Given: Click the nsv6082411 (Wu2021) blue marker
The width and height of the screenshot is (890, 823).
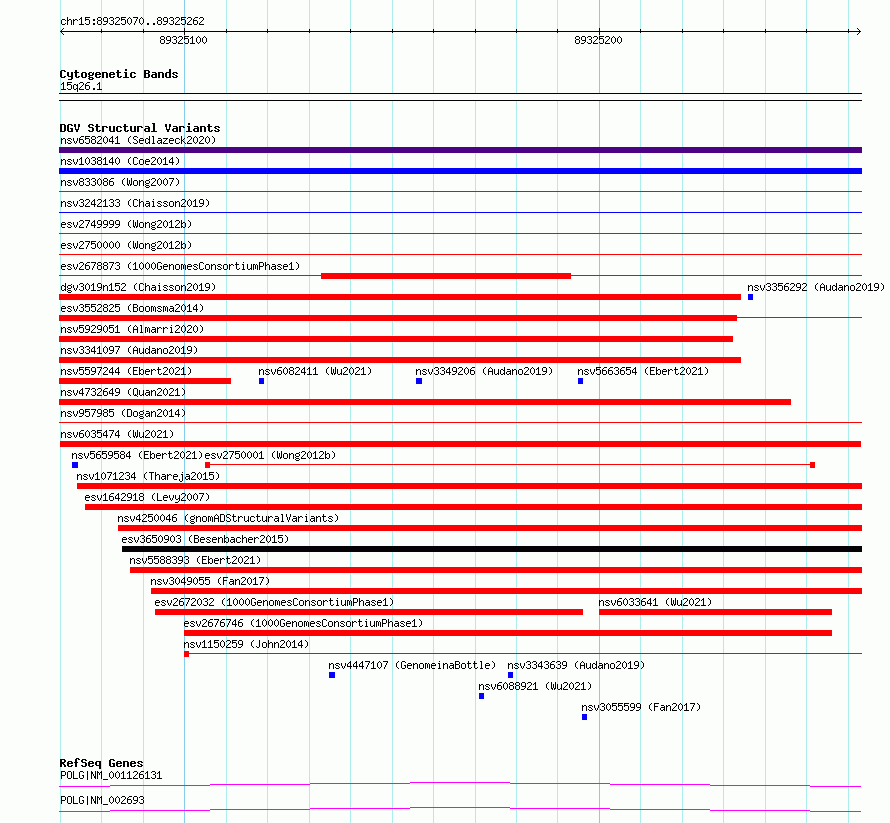Looking at the screenshot, I should [262, 381].
